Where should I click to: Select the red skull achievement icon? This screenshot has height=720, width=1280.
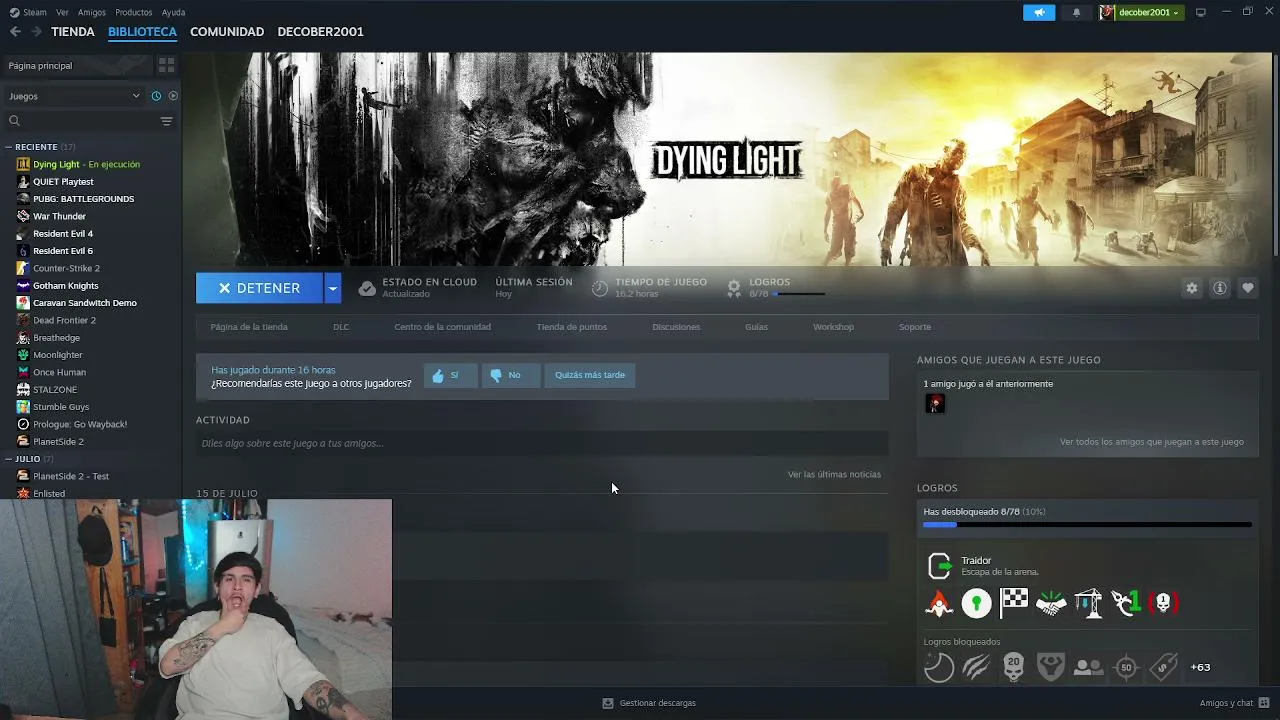[x=1163, y=603]
